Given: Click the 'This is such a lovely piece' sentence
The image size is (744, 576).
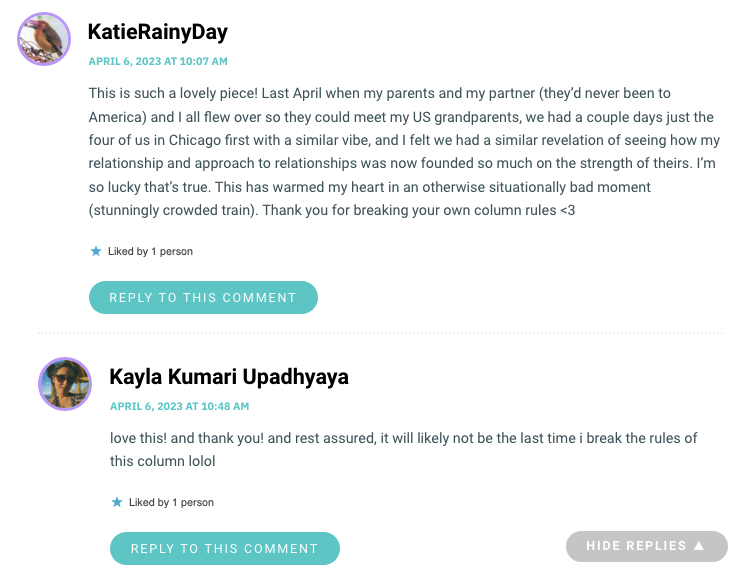Looking at the screenshot, I should point(173,93).
